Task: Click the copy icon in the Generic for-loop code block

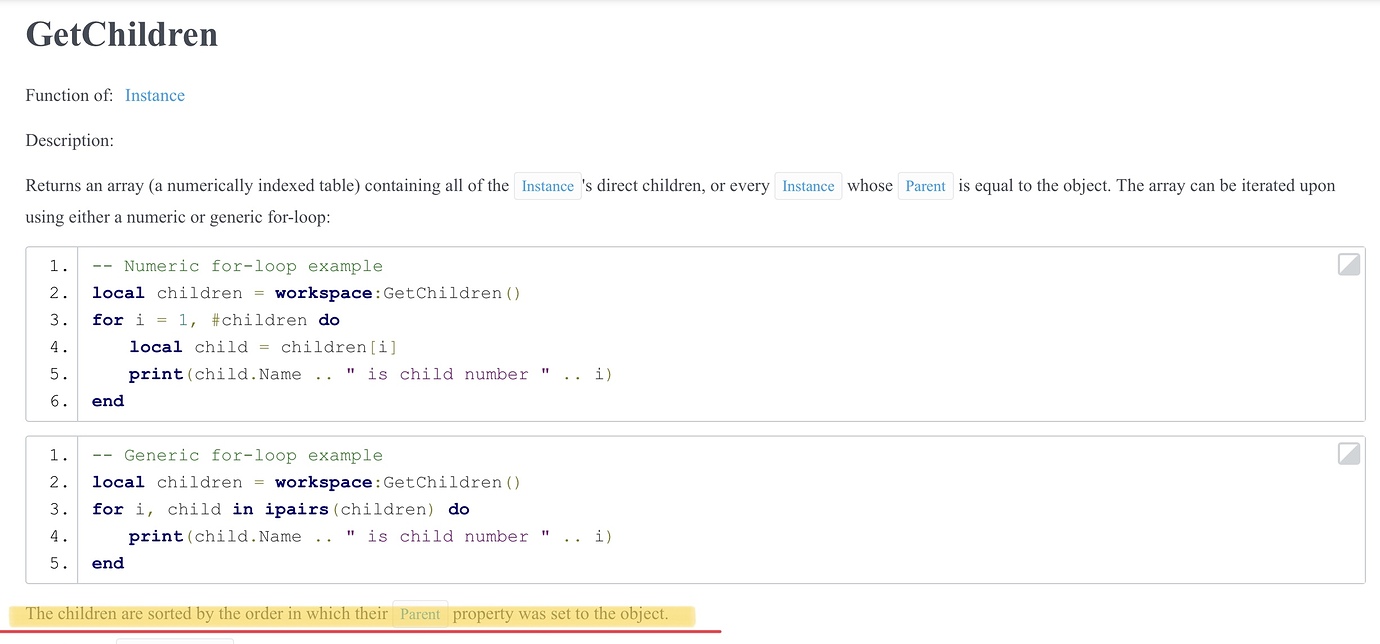Action: point(1349,453)
